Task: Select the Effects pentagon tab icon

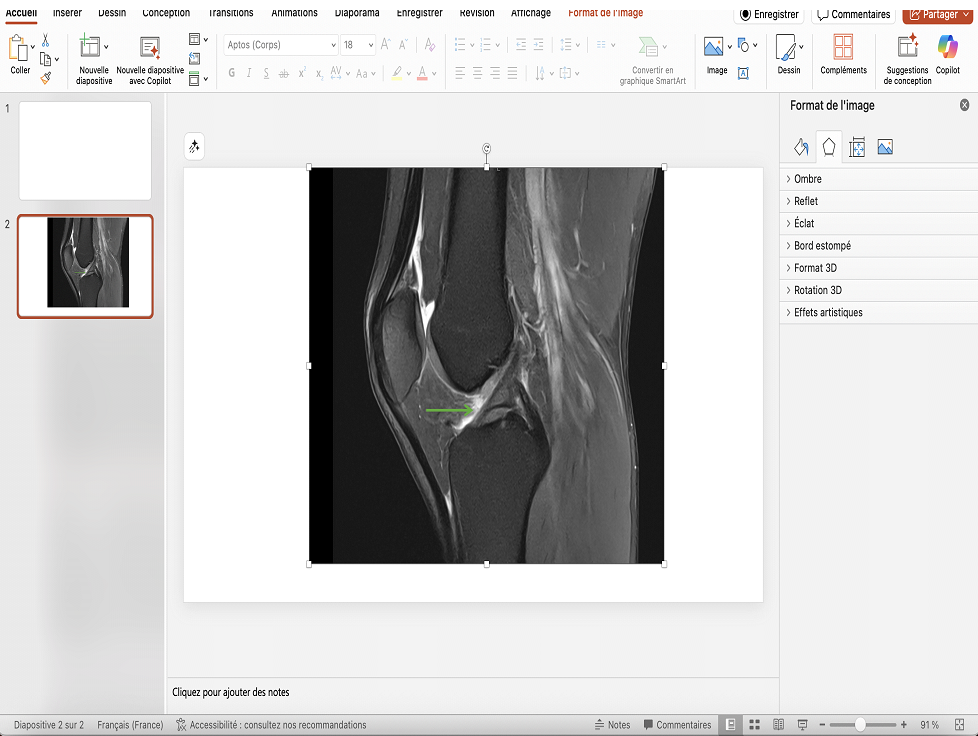Action: (829, 147)
